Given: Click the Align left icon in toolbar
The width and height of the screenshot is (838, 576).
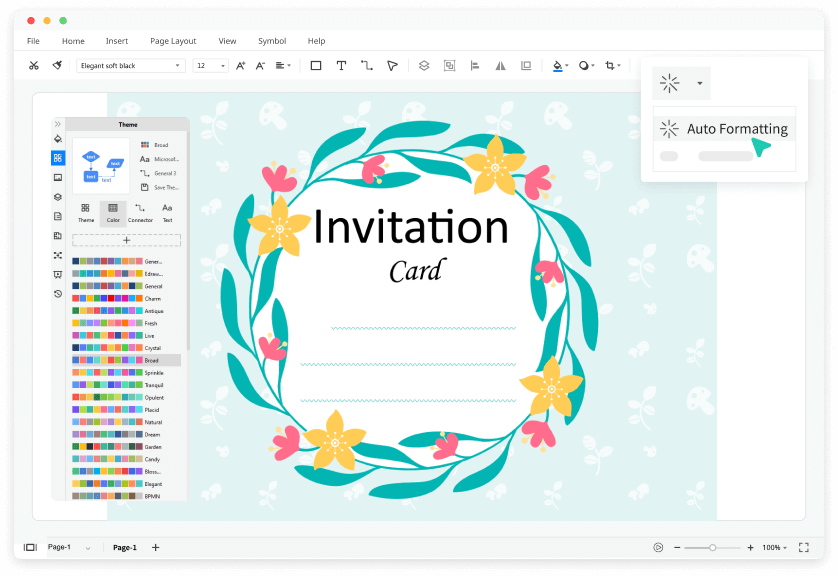Looking at the screenshot, I should coord(475,65).
